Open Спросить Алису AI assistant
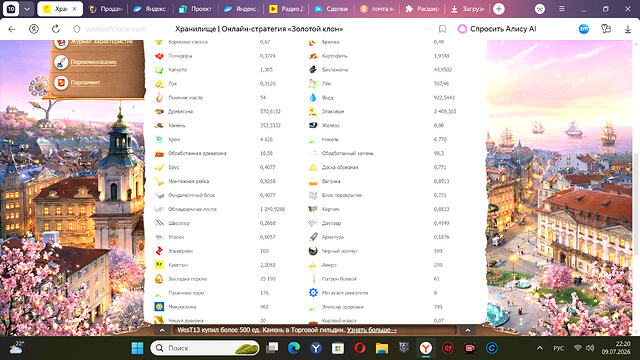The width and height of the screenshot is (640, 360). [497, 29]
